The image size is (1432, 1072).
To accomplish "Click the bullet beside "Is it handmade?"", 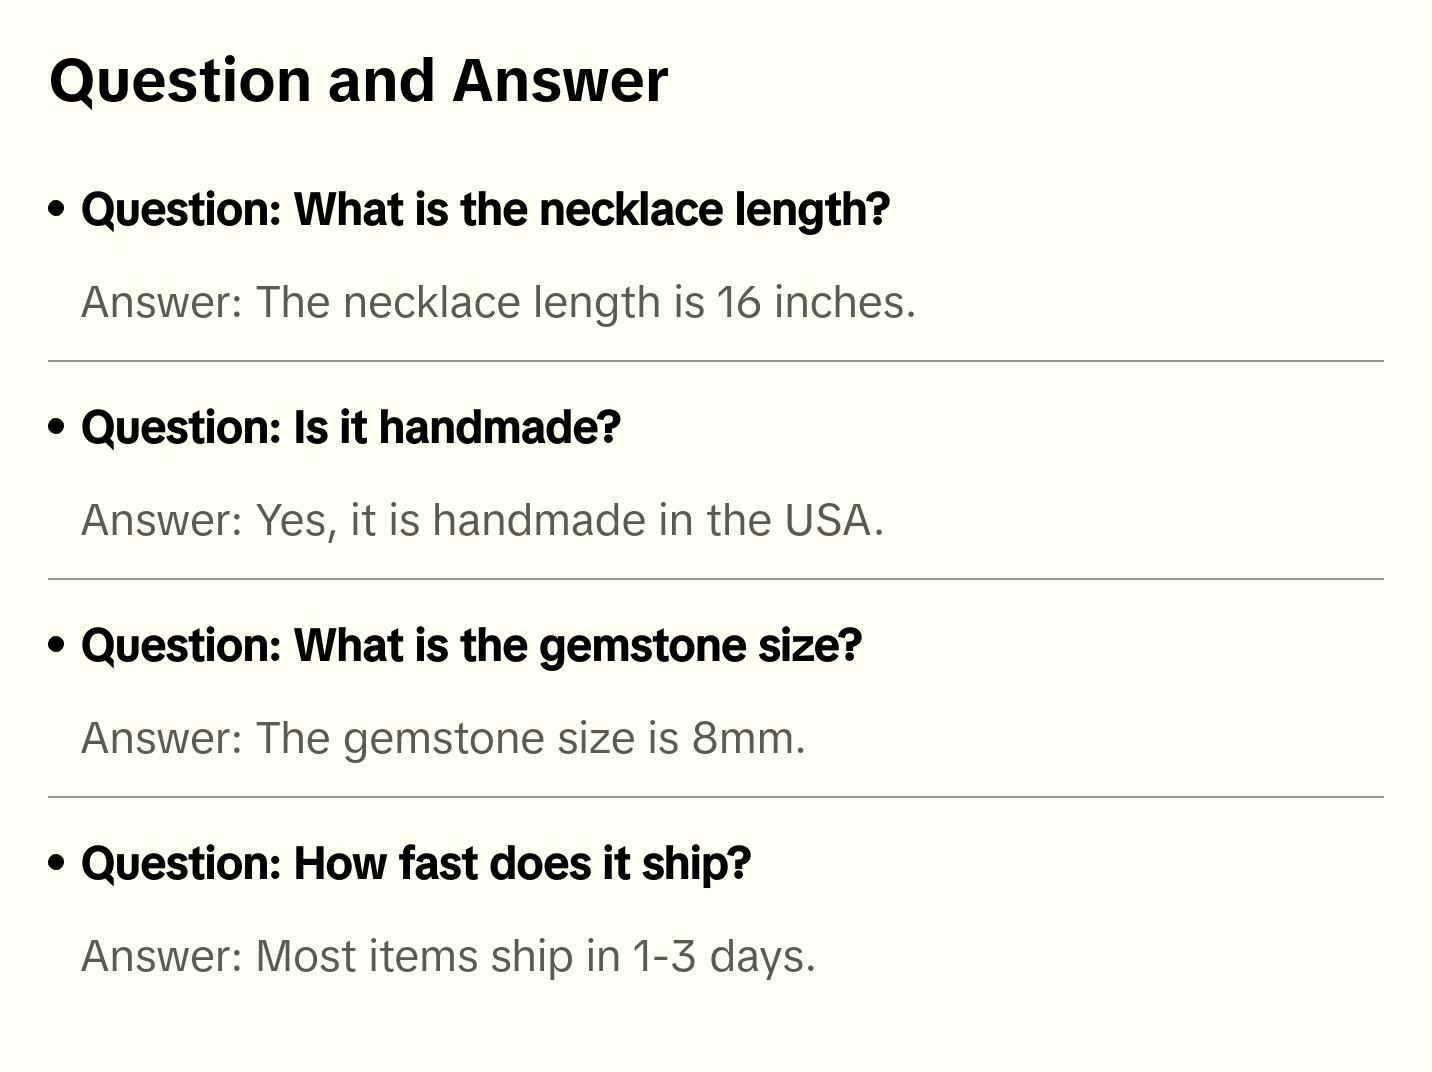I will (x=57, y=428).
